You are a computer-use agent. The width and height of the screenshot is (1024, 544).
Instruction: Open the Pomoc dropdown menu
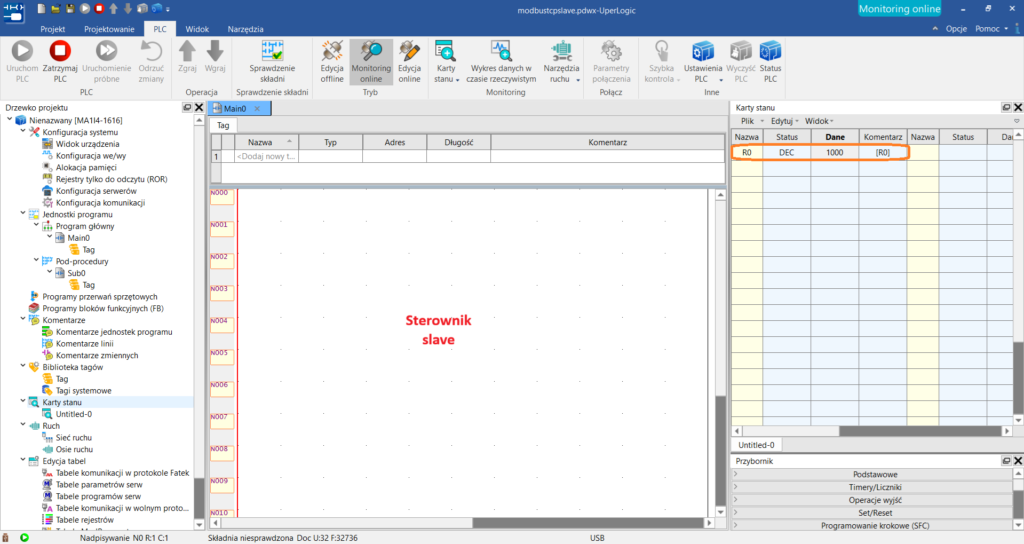click(x=991, y=29)
